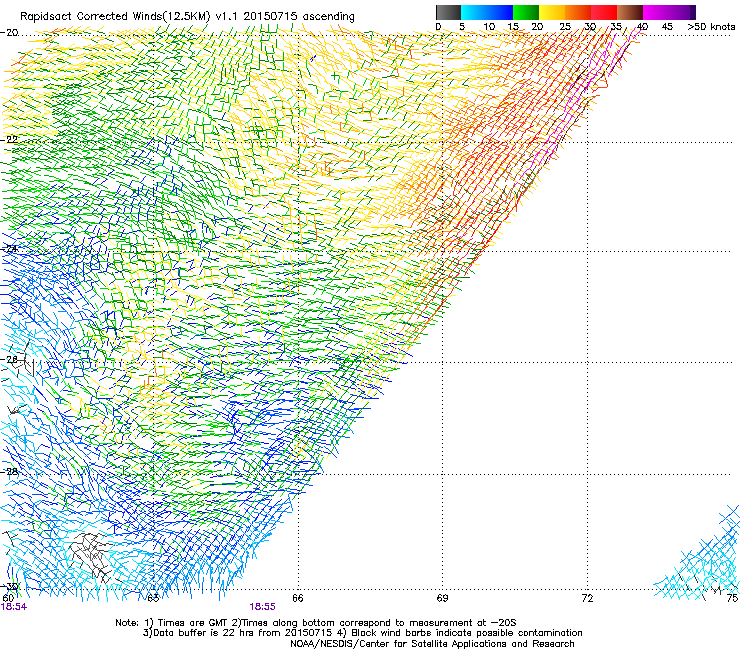Click the brown 35–40 knot legend swatch
Viewport: 740px width, 650px height.
630,12
